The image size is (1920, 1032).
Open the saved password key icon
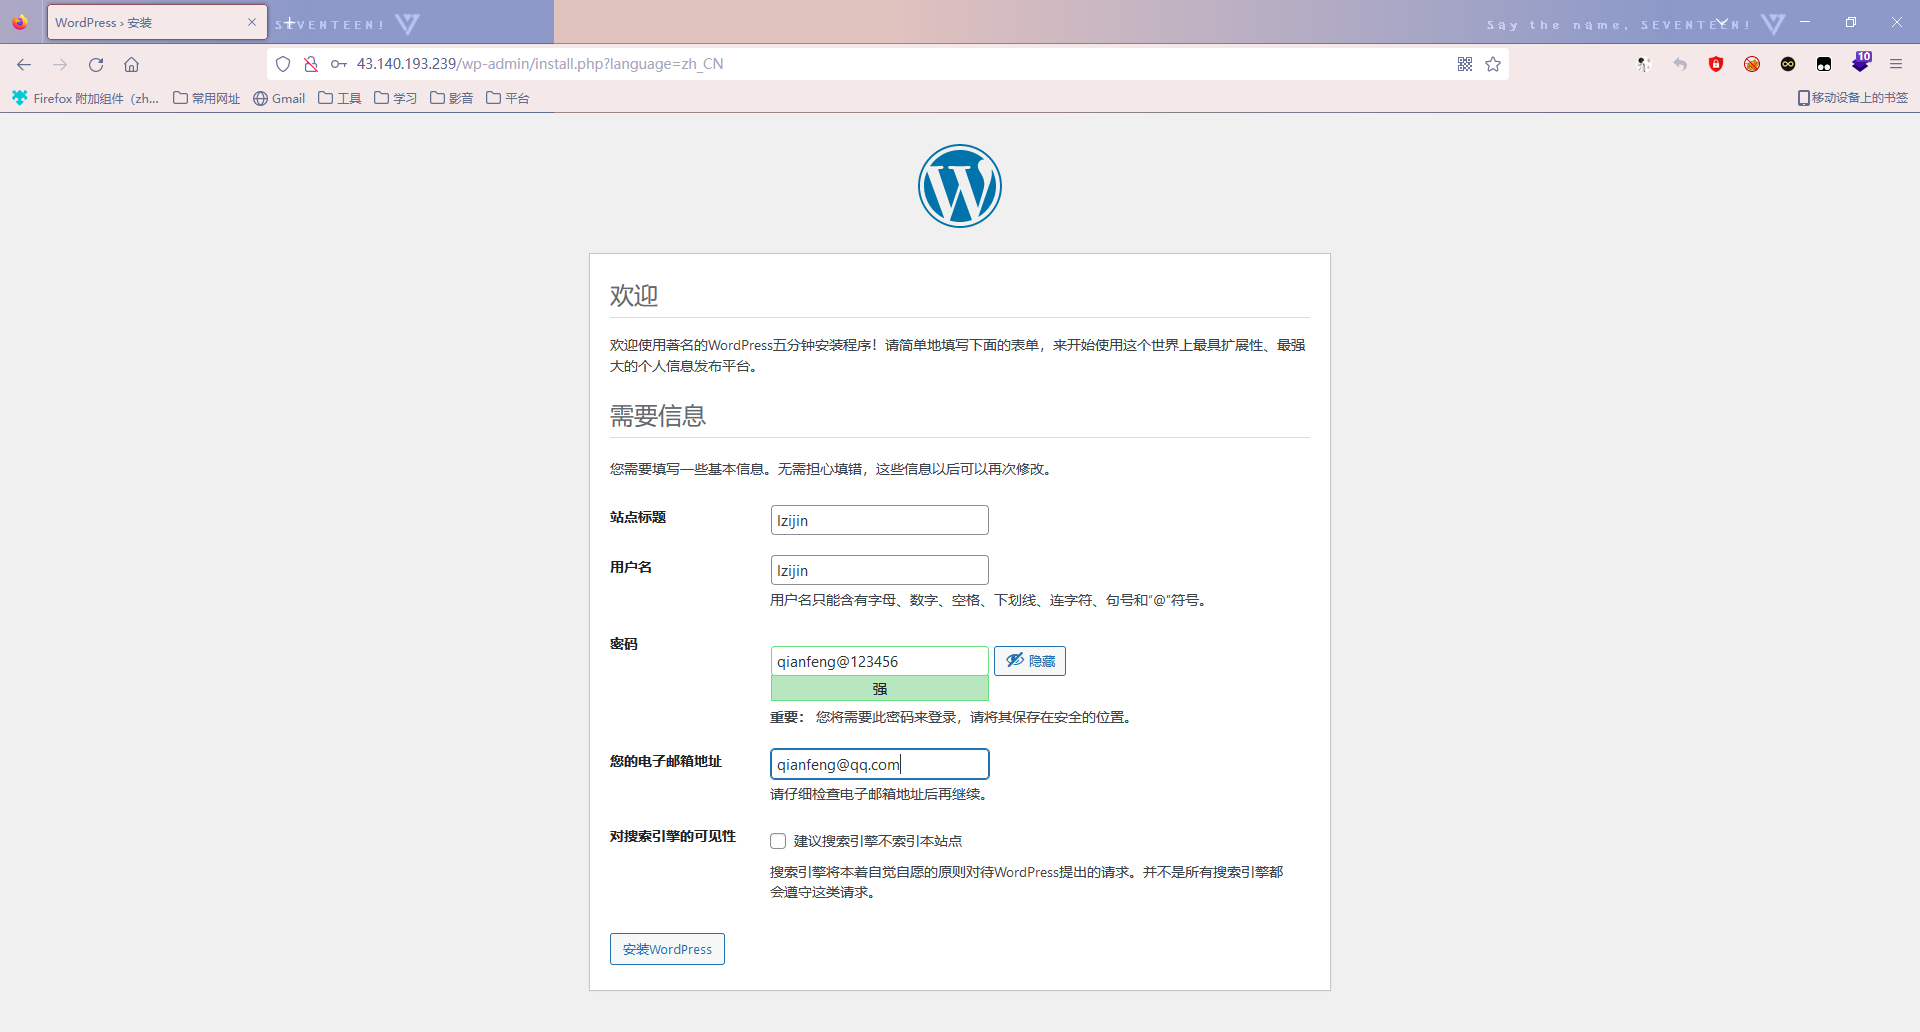(339, 64)
